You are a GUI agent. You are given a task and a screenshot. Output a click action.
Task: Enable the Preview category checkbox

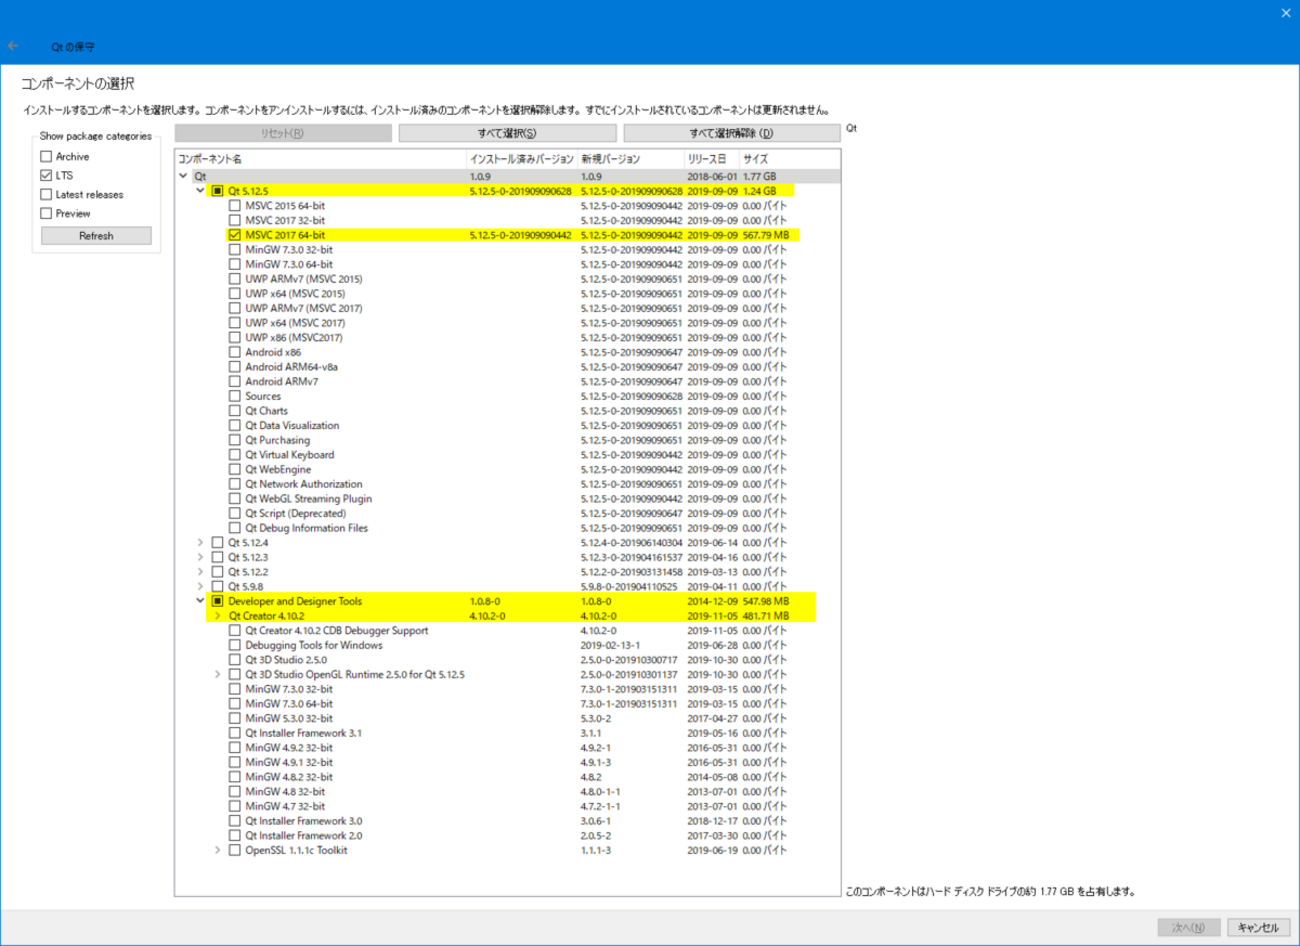[x=46, y=213]
